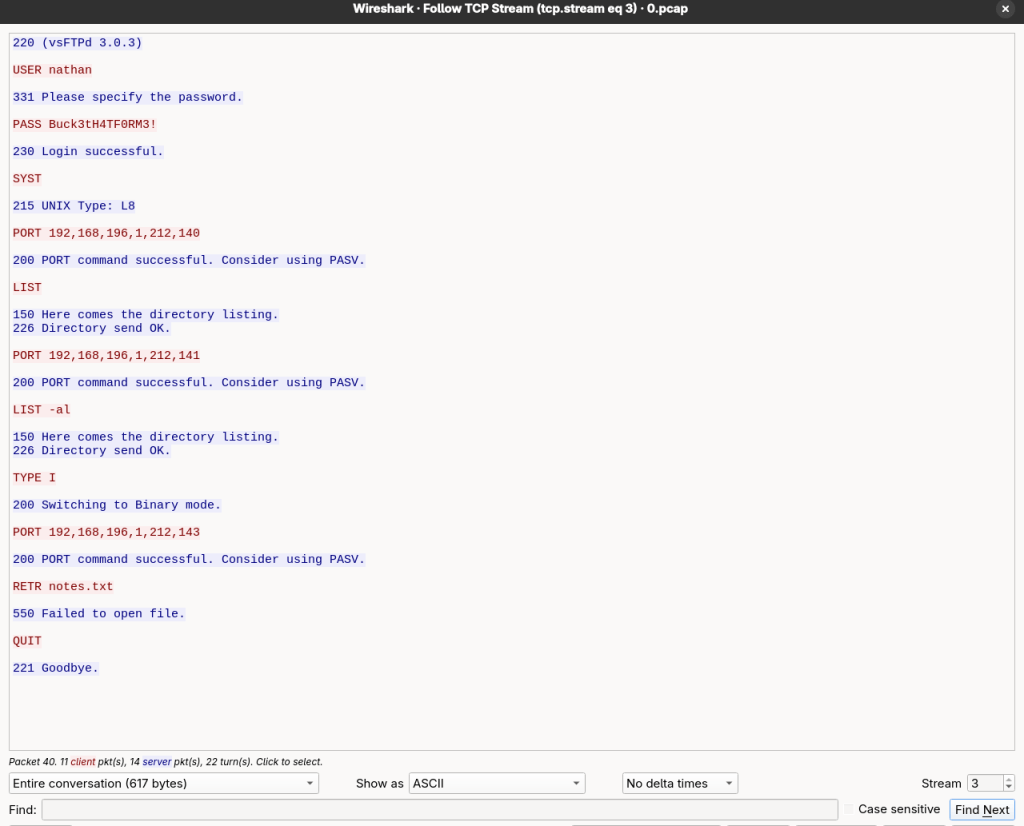Click the Find Next button

pos(981,810)
